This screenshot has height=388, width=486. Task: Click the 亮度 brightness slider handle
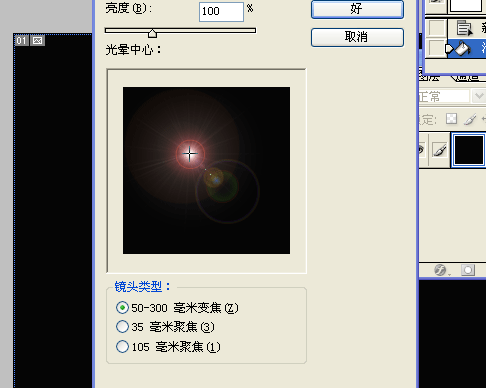click(152, 33)
